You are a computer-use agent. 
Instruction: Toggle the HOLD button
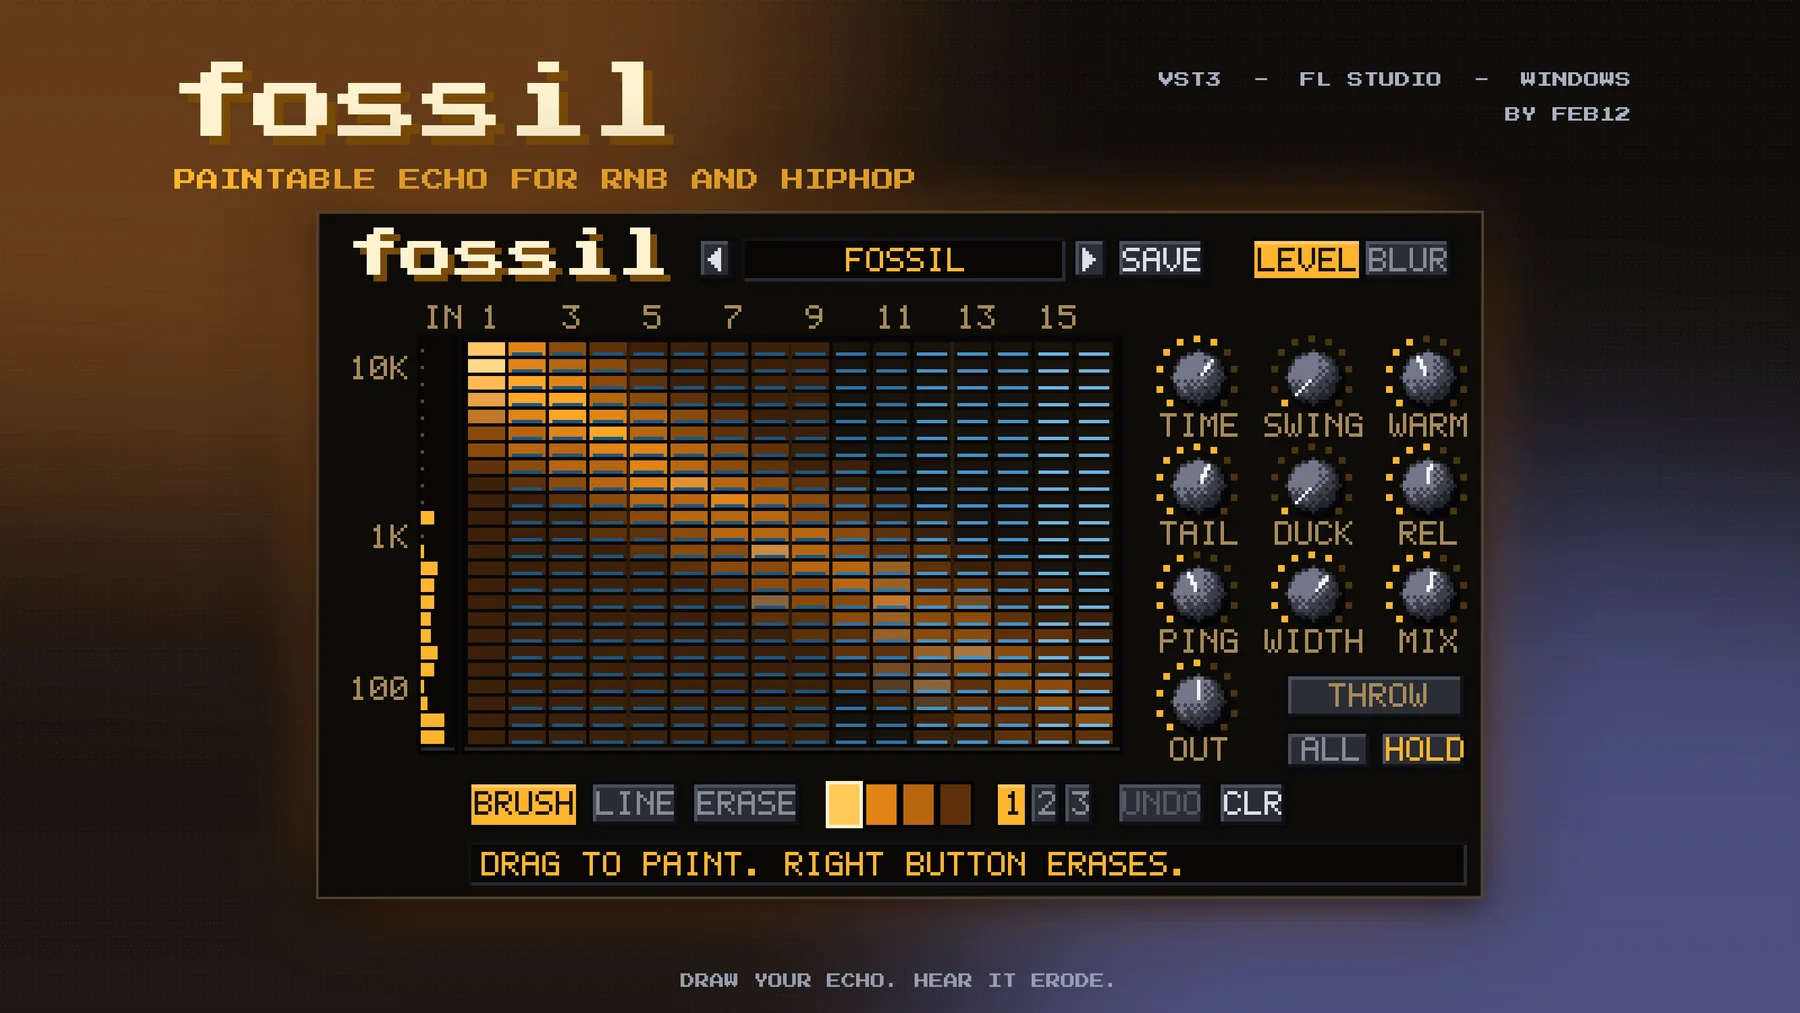(1424, 750)
